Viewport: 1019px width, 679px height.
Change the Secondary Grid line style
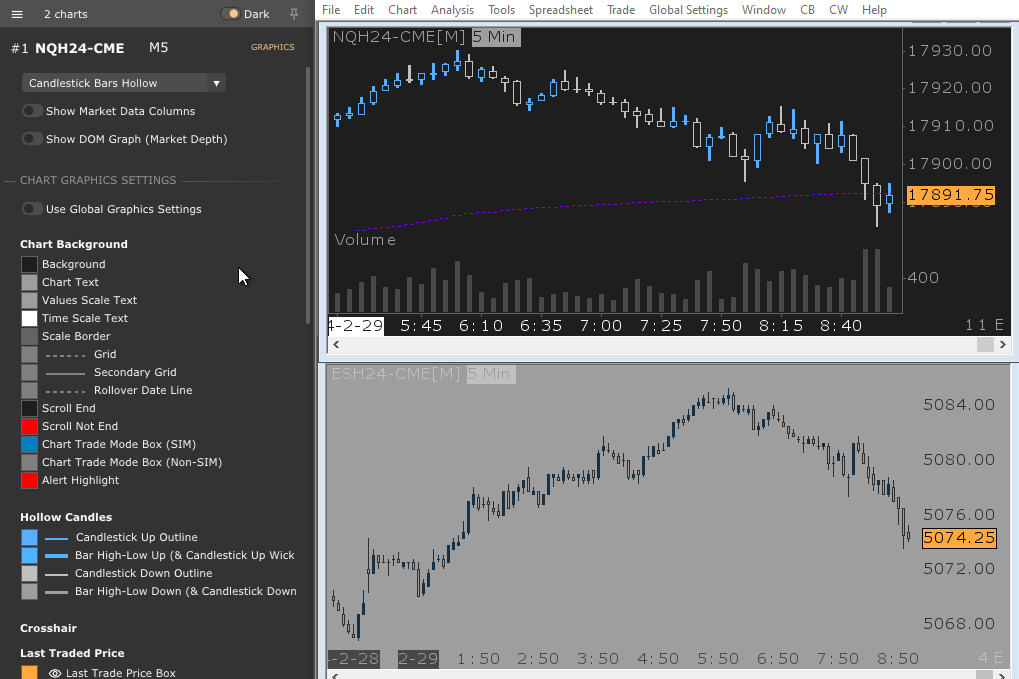pos(66,373)
